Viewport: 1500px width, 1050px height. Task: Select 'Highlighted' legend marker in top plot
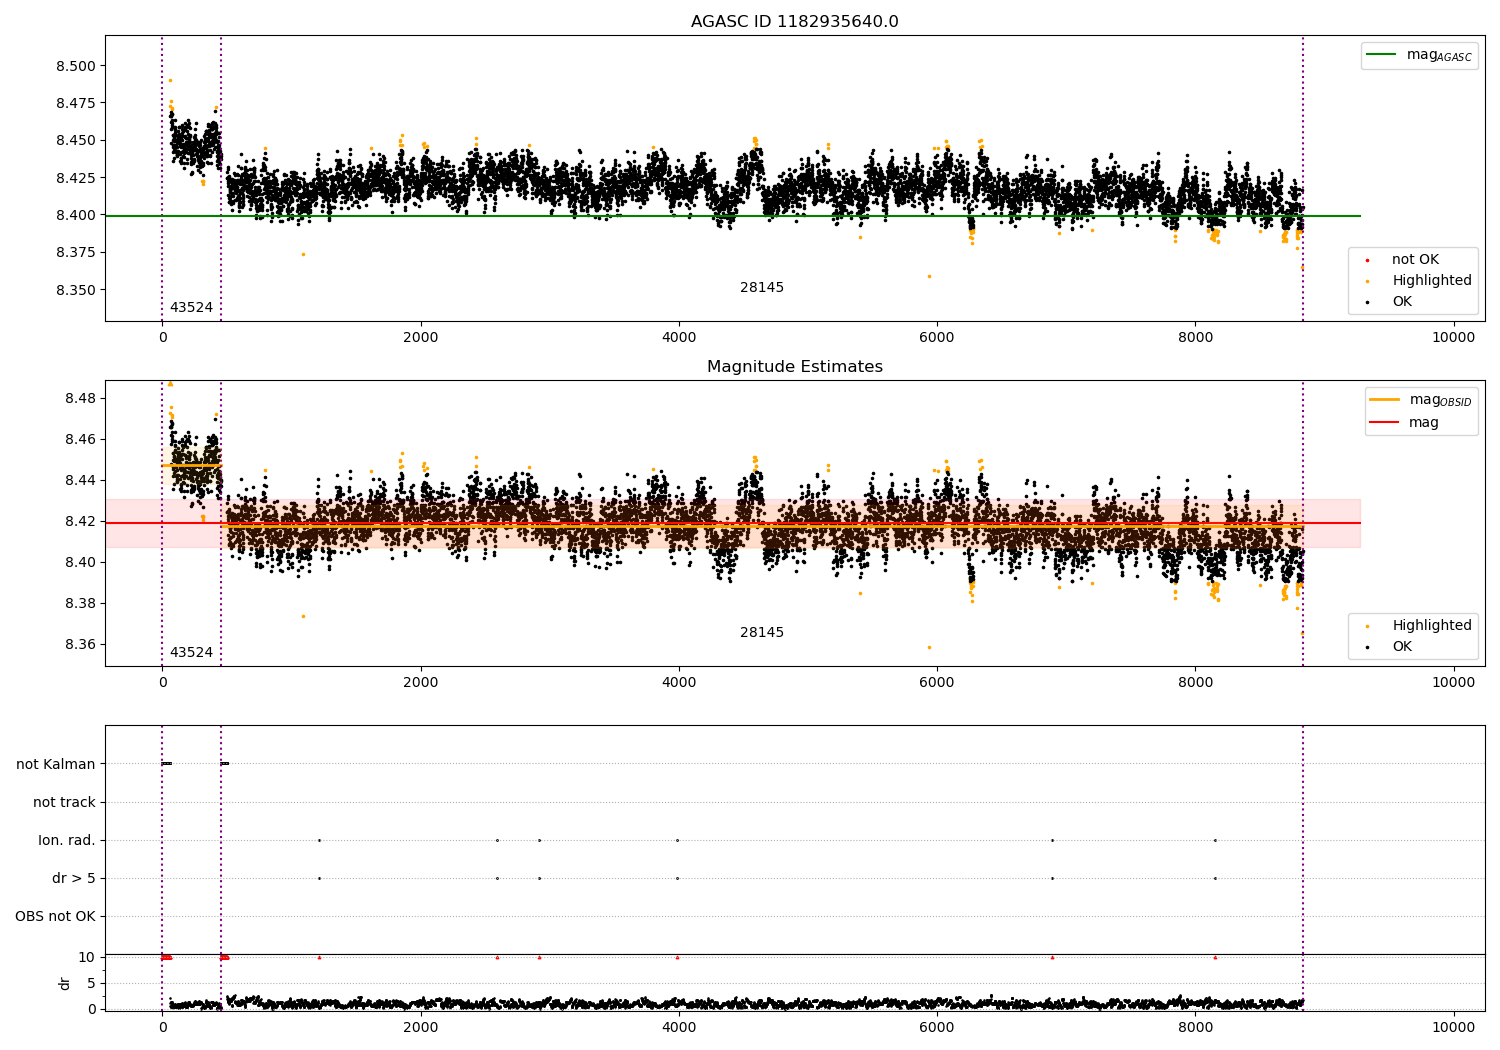pyautogui.click(x=1367, y=281)
